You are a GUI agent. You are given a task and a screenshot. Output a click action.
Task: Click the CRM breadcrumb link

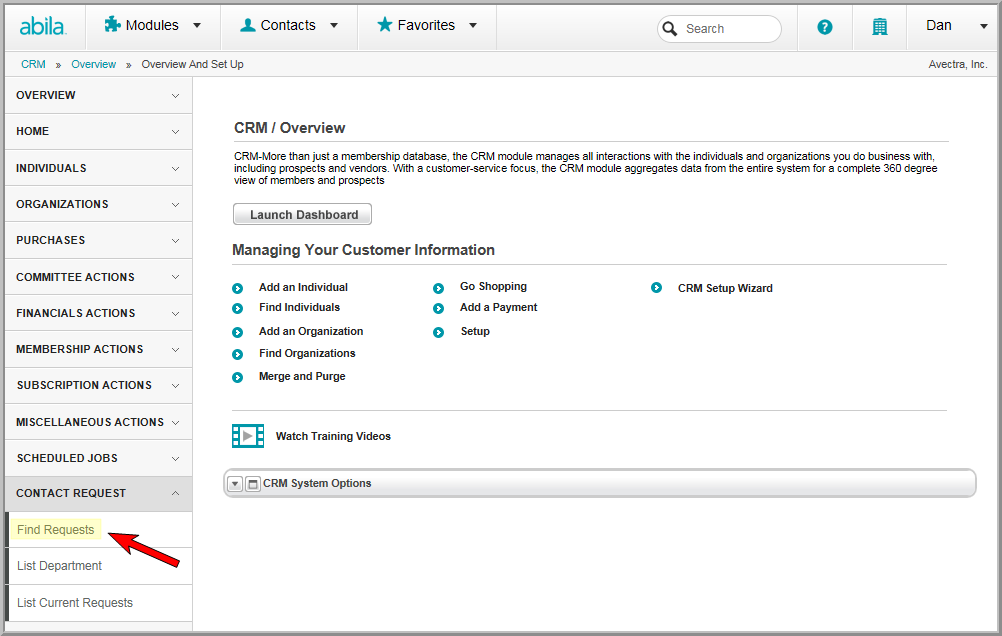pos(33,65)
